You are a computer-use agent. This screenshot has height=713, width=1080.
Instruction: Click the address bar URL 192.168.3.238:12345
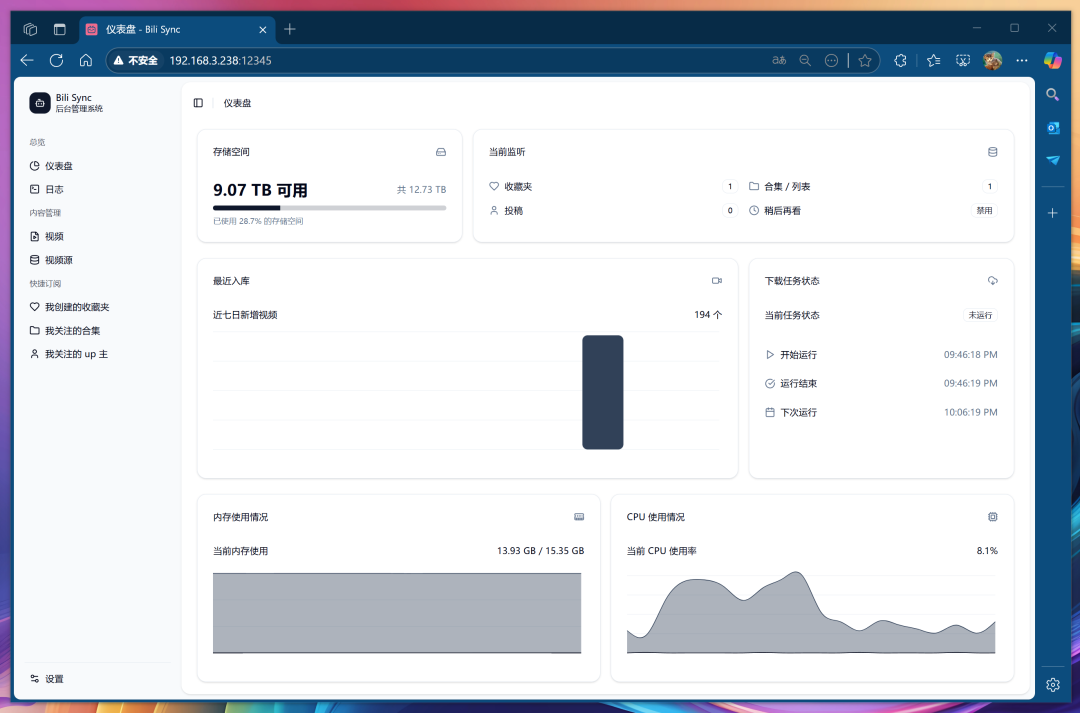(x=220, y=61)
